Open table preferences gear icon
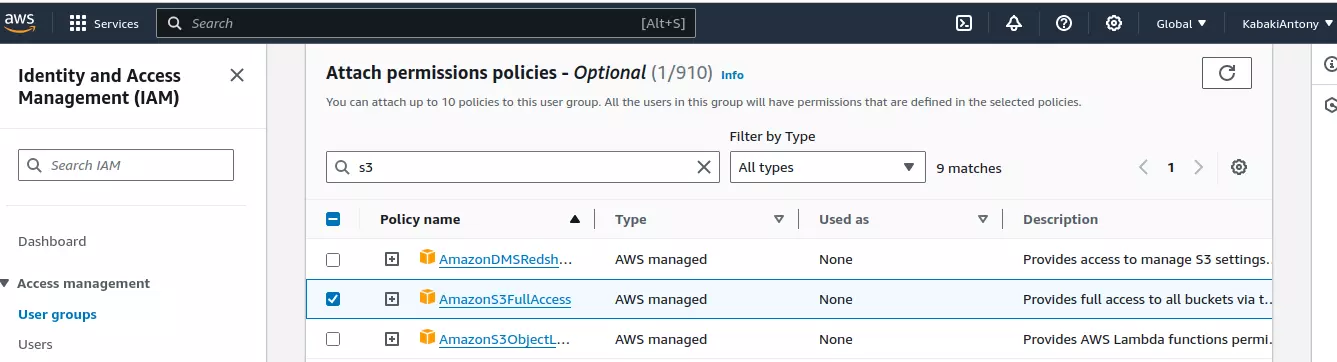Image resolution: width=1337 pixels, height=362 pixels. 1239,167
